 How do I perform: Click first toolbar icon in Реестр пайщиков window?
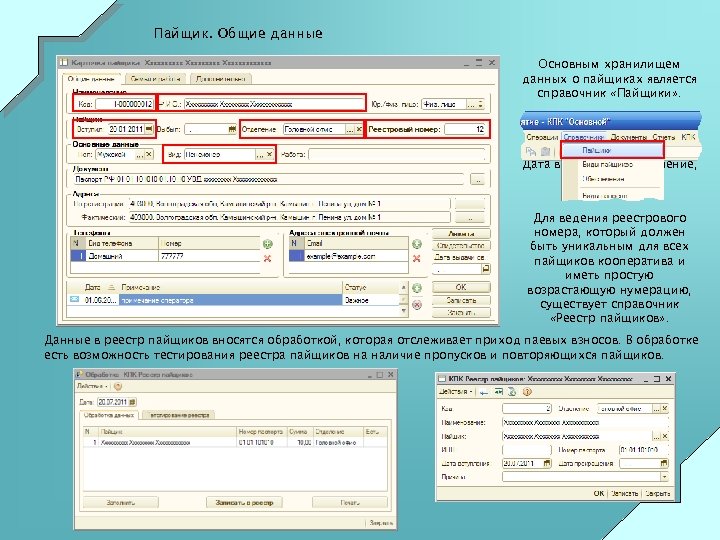click(483, 392)
